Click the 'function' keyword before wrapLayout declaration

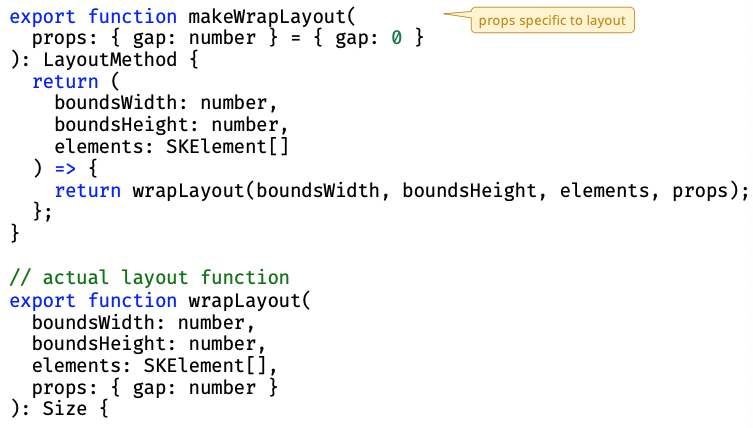click(130, 300)
